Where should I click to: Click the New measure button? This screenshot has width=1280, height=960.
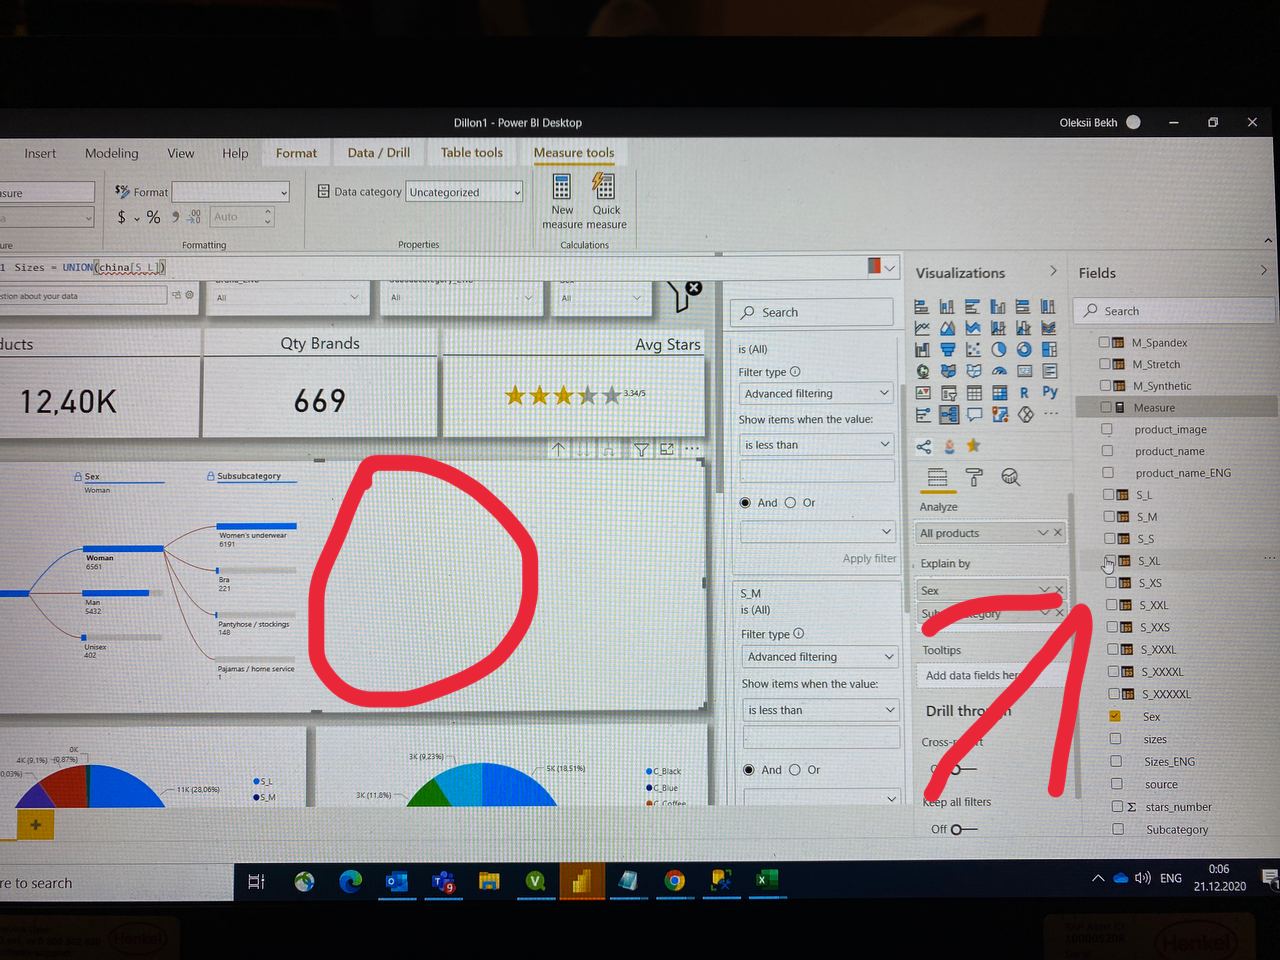pos(562,200)
